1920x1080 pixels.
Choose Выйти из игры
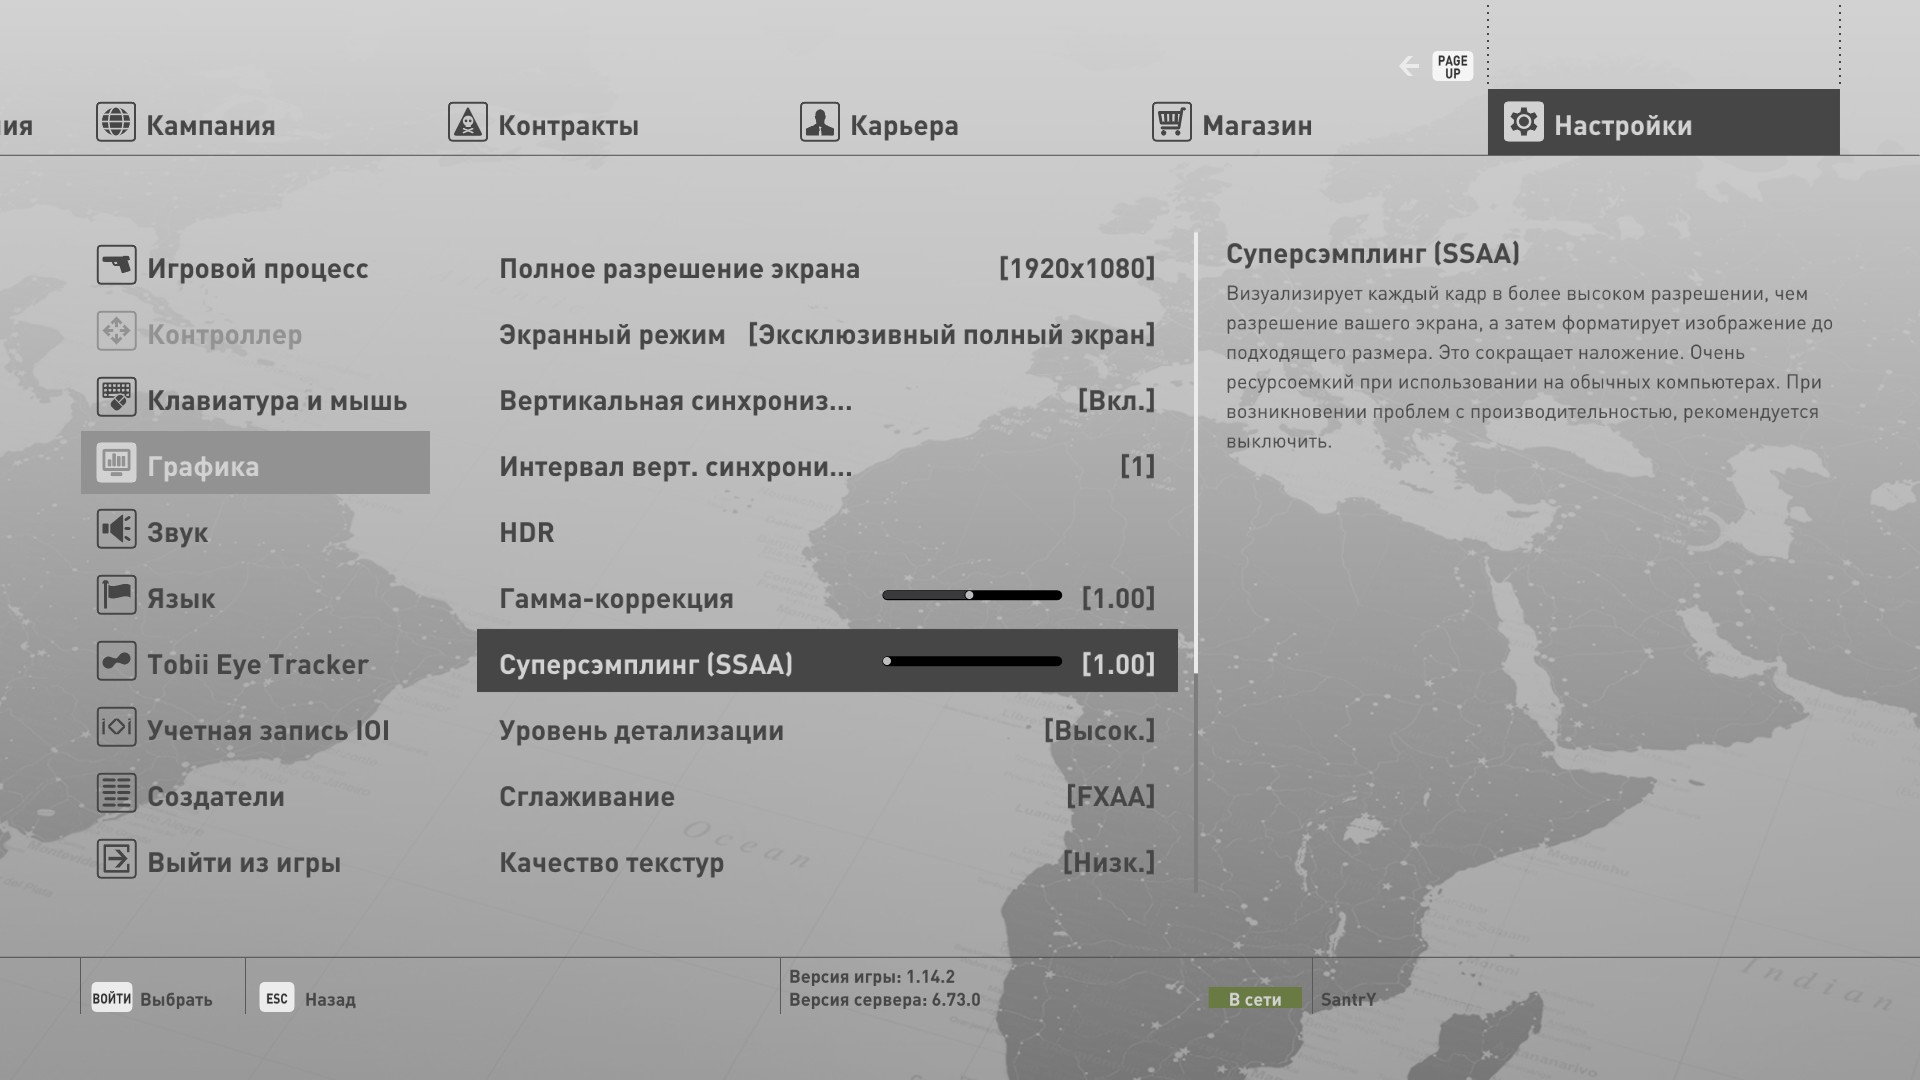coord(255,860)
